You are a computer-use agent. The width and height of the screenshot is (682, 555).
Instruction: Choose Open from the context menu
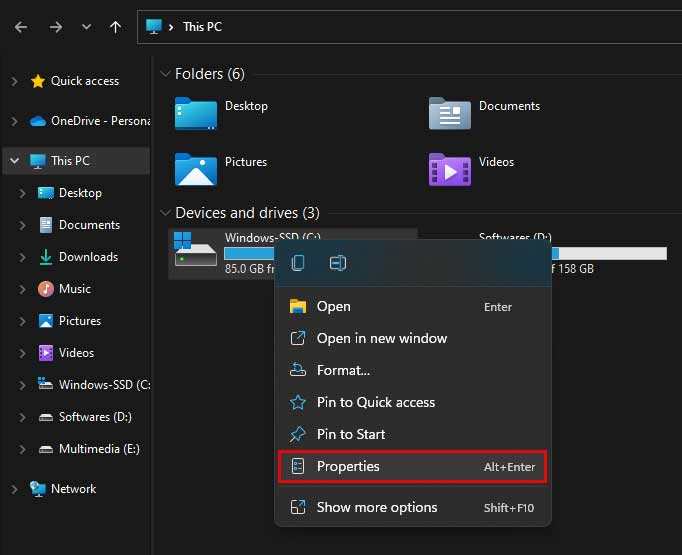[x=412, y=307]
